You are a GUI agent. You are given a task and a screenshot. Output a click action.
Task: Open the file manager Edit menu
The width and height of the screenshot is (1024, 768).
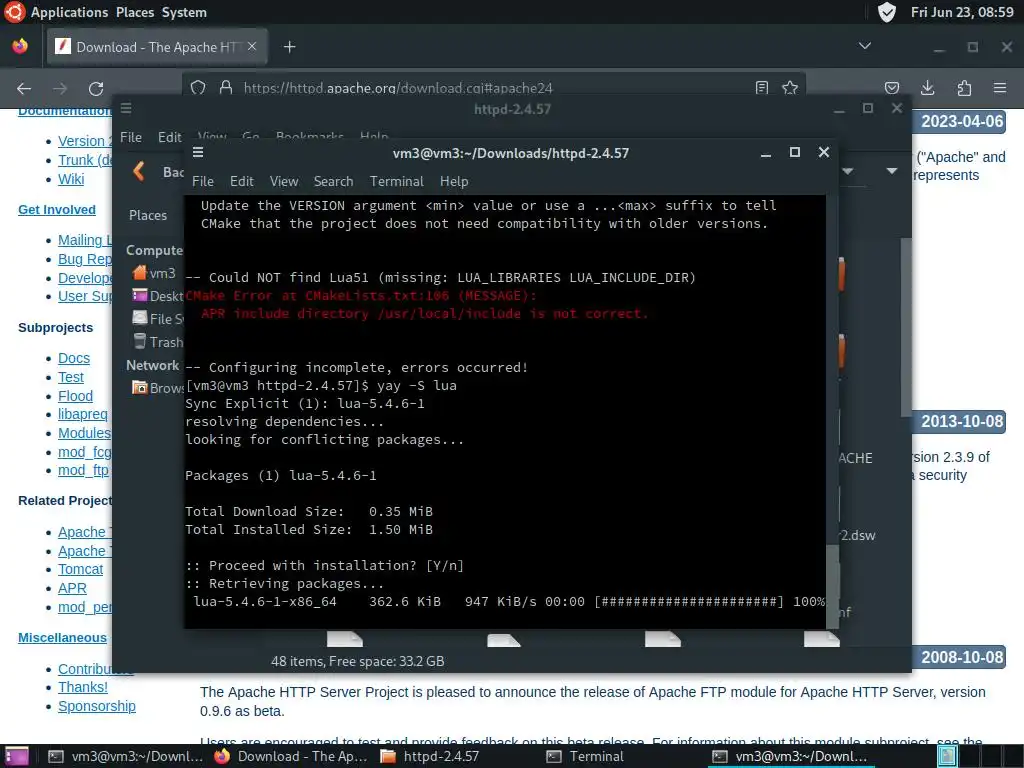[169, 137]
